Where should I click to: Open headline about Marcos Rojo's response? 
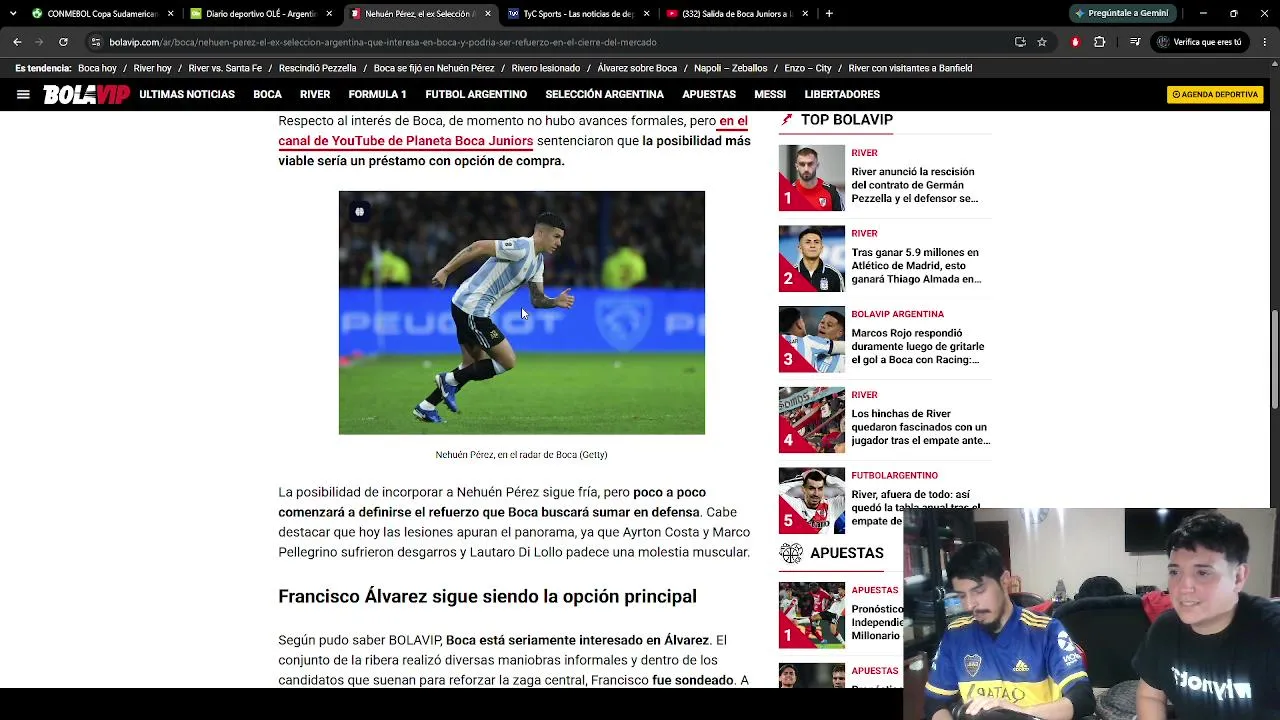pyautogui.click(x=918, y=346)
